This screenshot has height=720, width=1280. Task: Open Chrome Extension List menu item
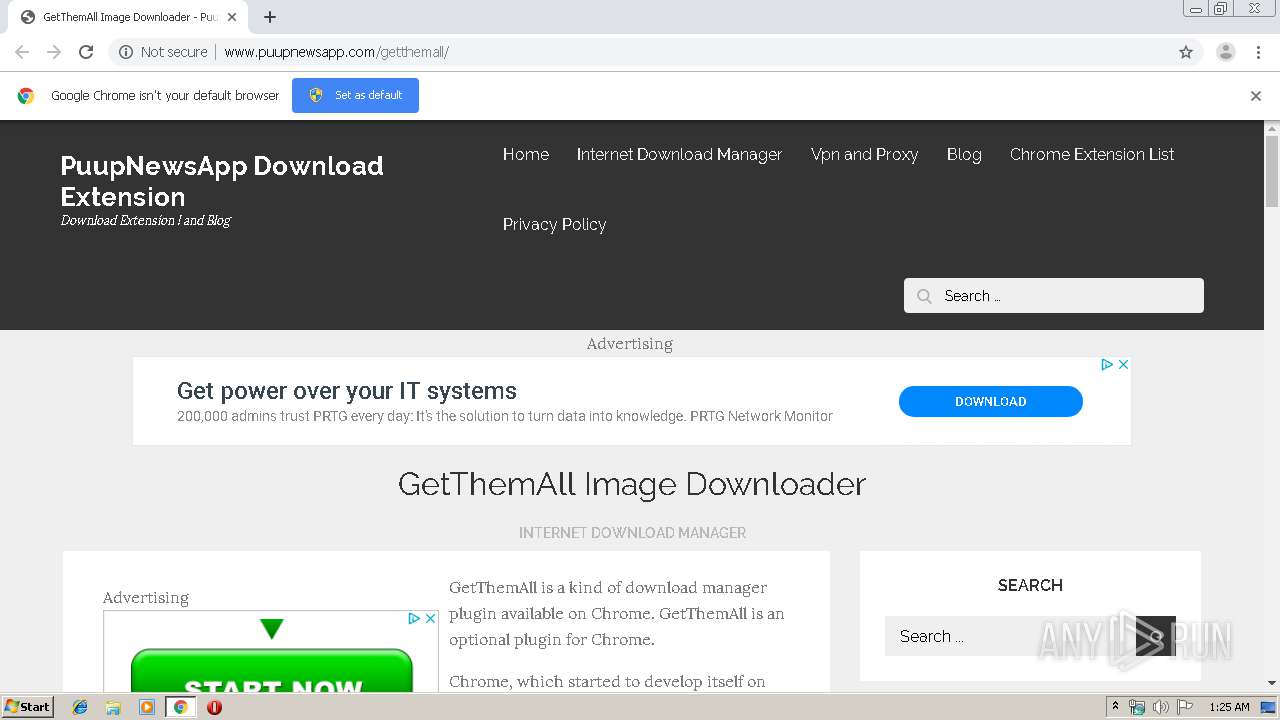(1092, 154)
